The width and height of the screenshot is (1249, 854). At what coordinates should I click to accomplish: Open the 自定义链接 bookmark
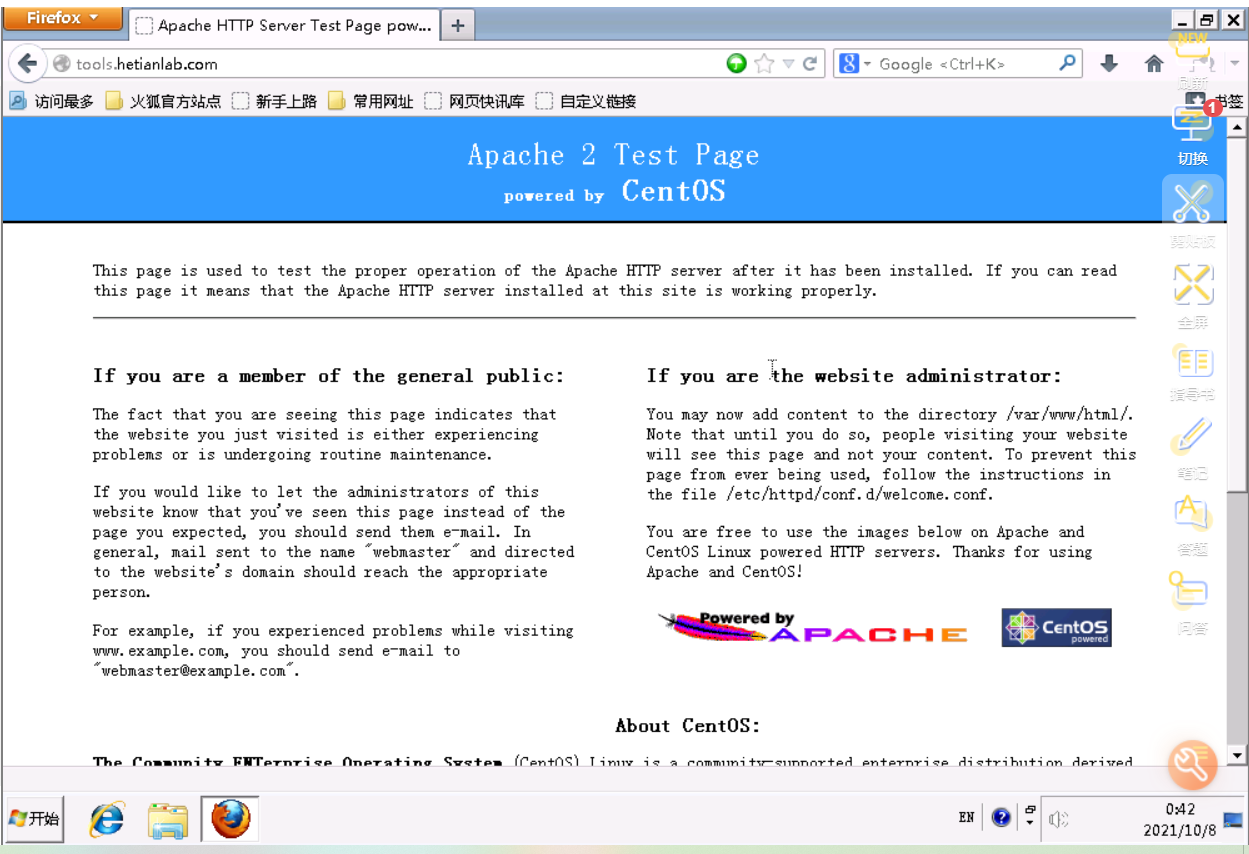pos(586,101)
